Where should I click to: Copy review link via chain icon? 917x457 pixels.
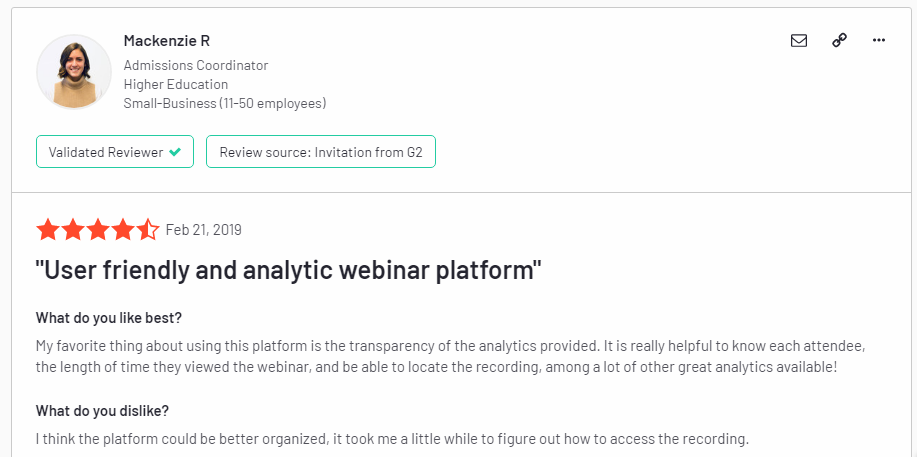[x=839, y=41]
